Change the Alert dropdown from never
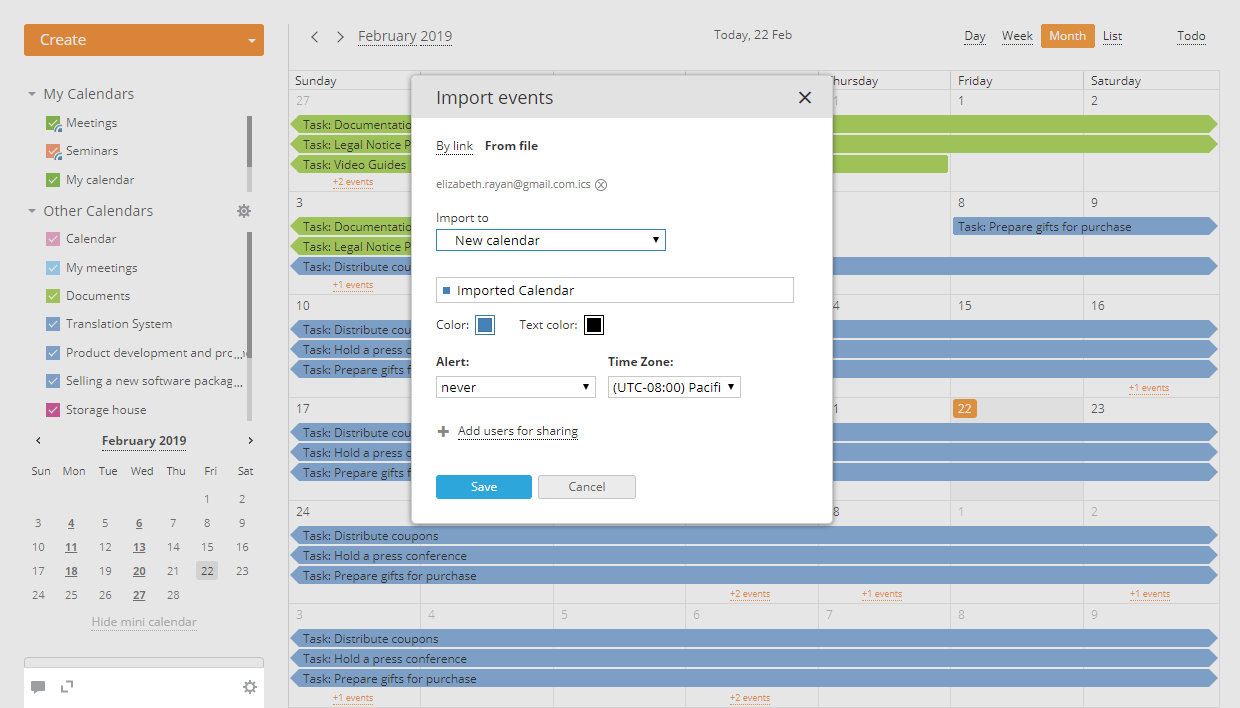This screenshot has height=708, width=1240. [x=515, y=386]
